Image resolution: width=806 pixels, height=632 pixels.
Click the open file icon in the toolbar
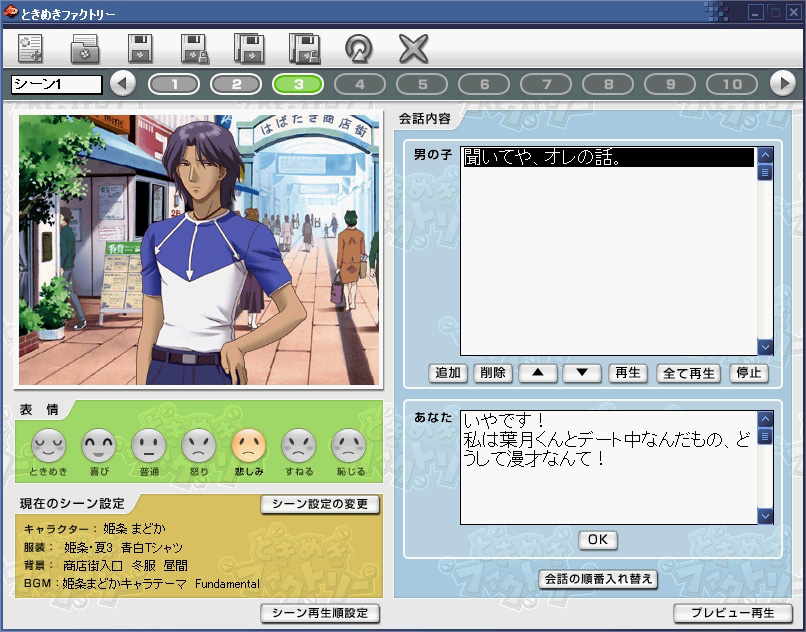85,48
